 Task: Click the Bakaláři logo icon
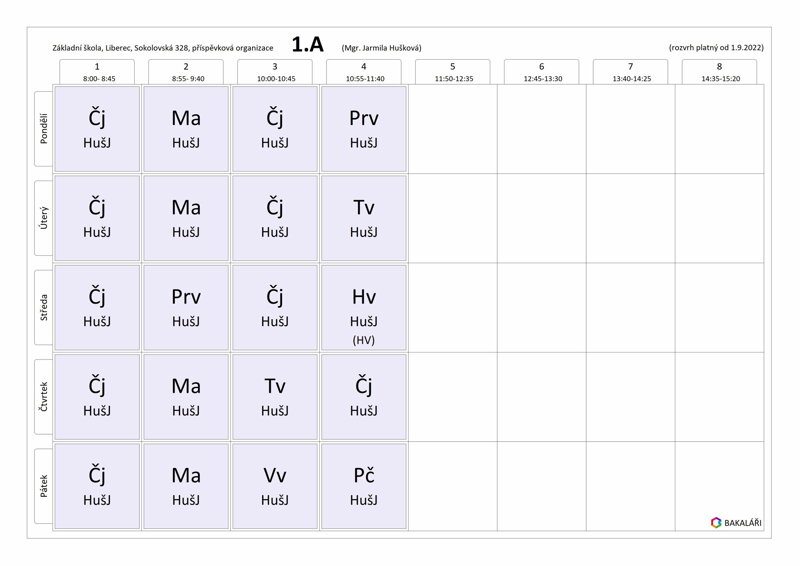(x=716, y=523)
